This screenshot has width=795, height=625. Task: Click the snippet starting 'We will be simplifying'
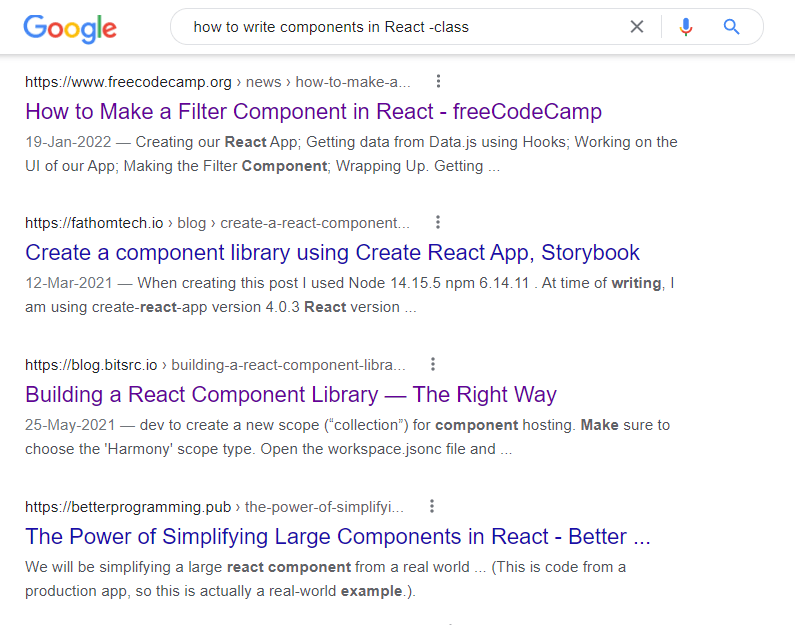pyautogui.click(x=326, y=579)
